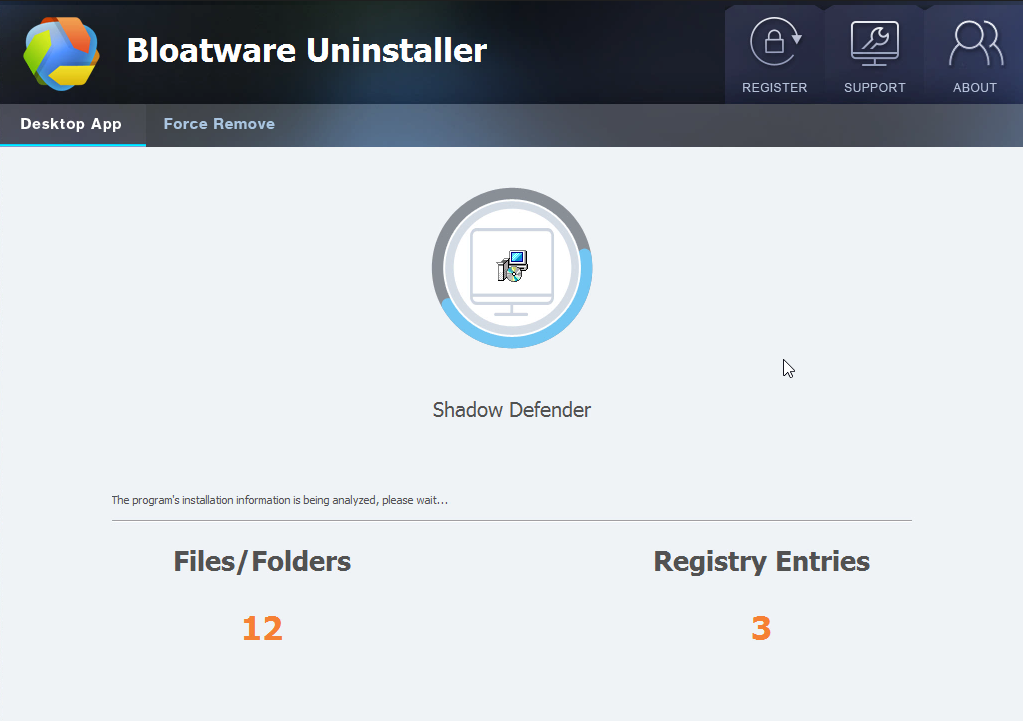Click the Shadow Defender installer icon
The height and width of the screenshot is (721, 1023).
(512, 266)
